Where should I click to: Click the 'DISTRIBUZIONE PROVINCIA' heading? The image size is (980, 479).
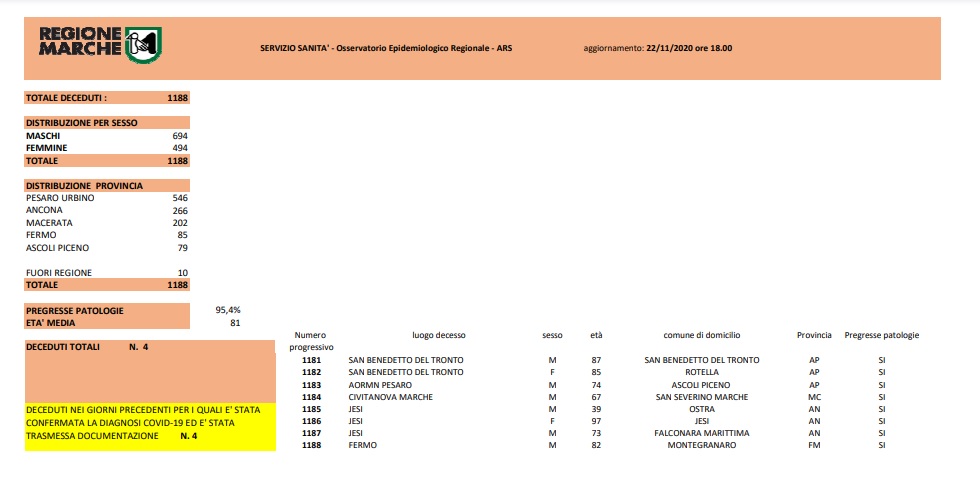84,186
